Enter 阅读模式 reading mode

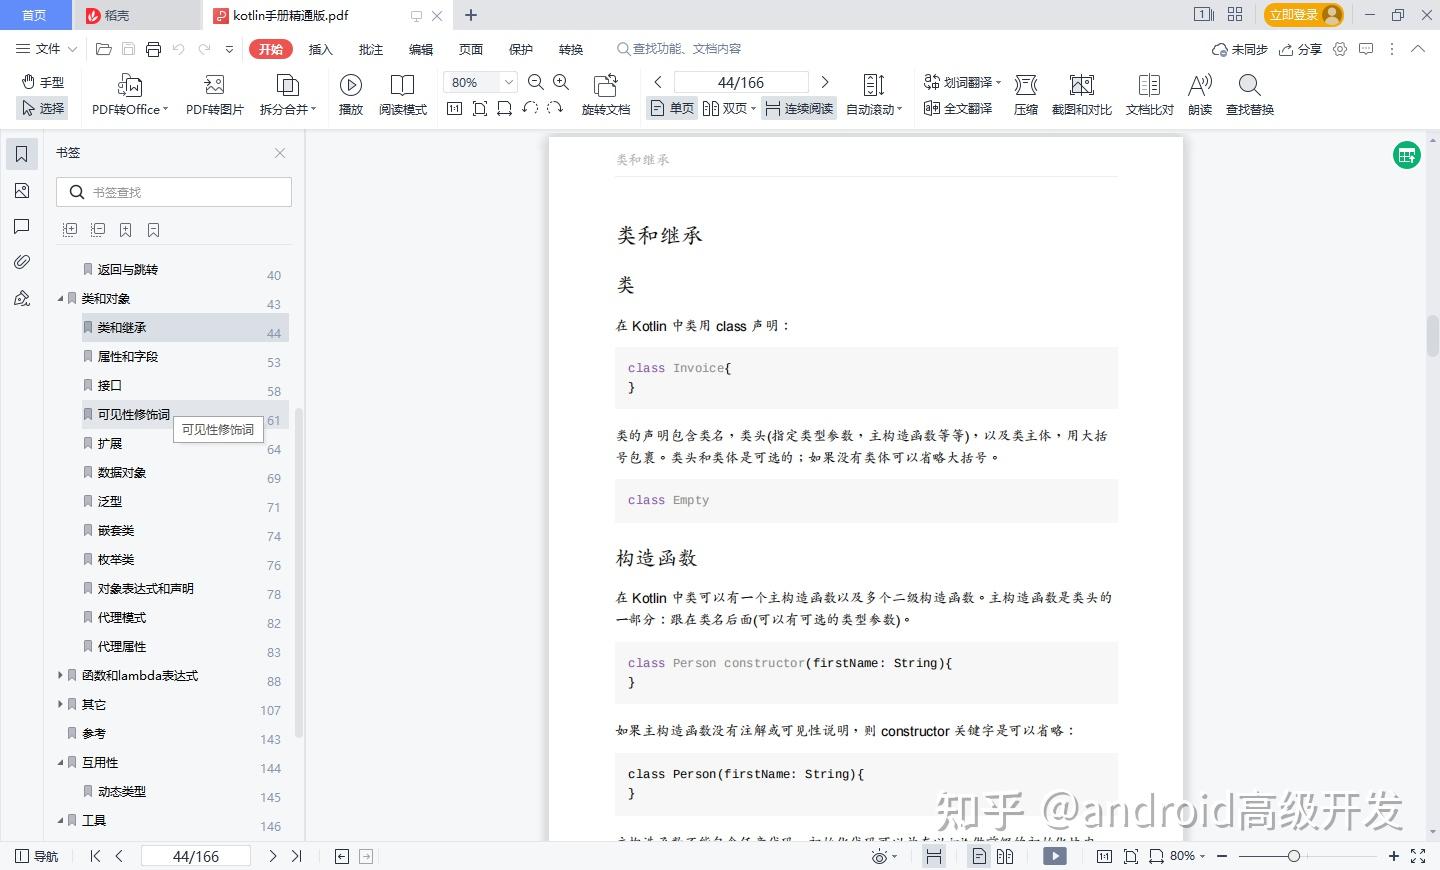403,95
